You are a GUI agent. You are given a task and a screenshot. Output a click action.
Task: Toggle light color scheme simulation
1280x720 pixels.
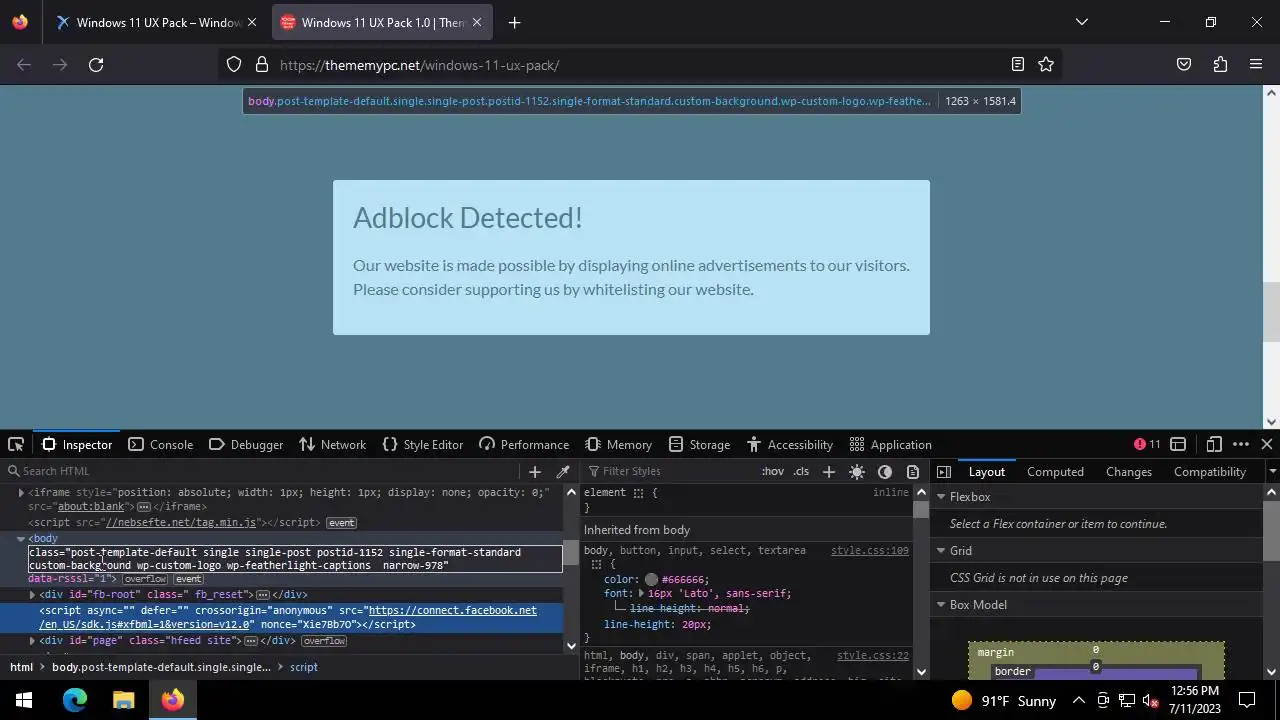[x=857, y=471]
